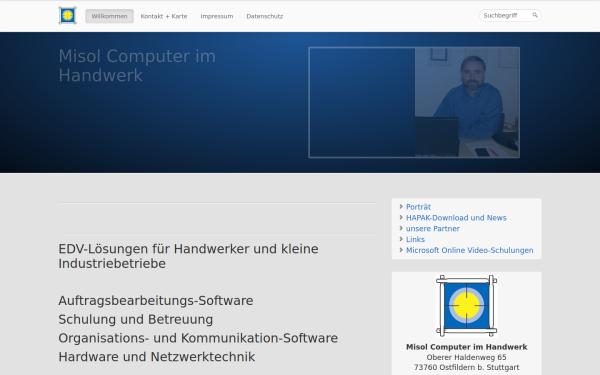This screenshot has width=600, height=375.
Task: Click the Misol Computer im Handwerk banner title
Action: tap(137, 65)
